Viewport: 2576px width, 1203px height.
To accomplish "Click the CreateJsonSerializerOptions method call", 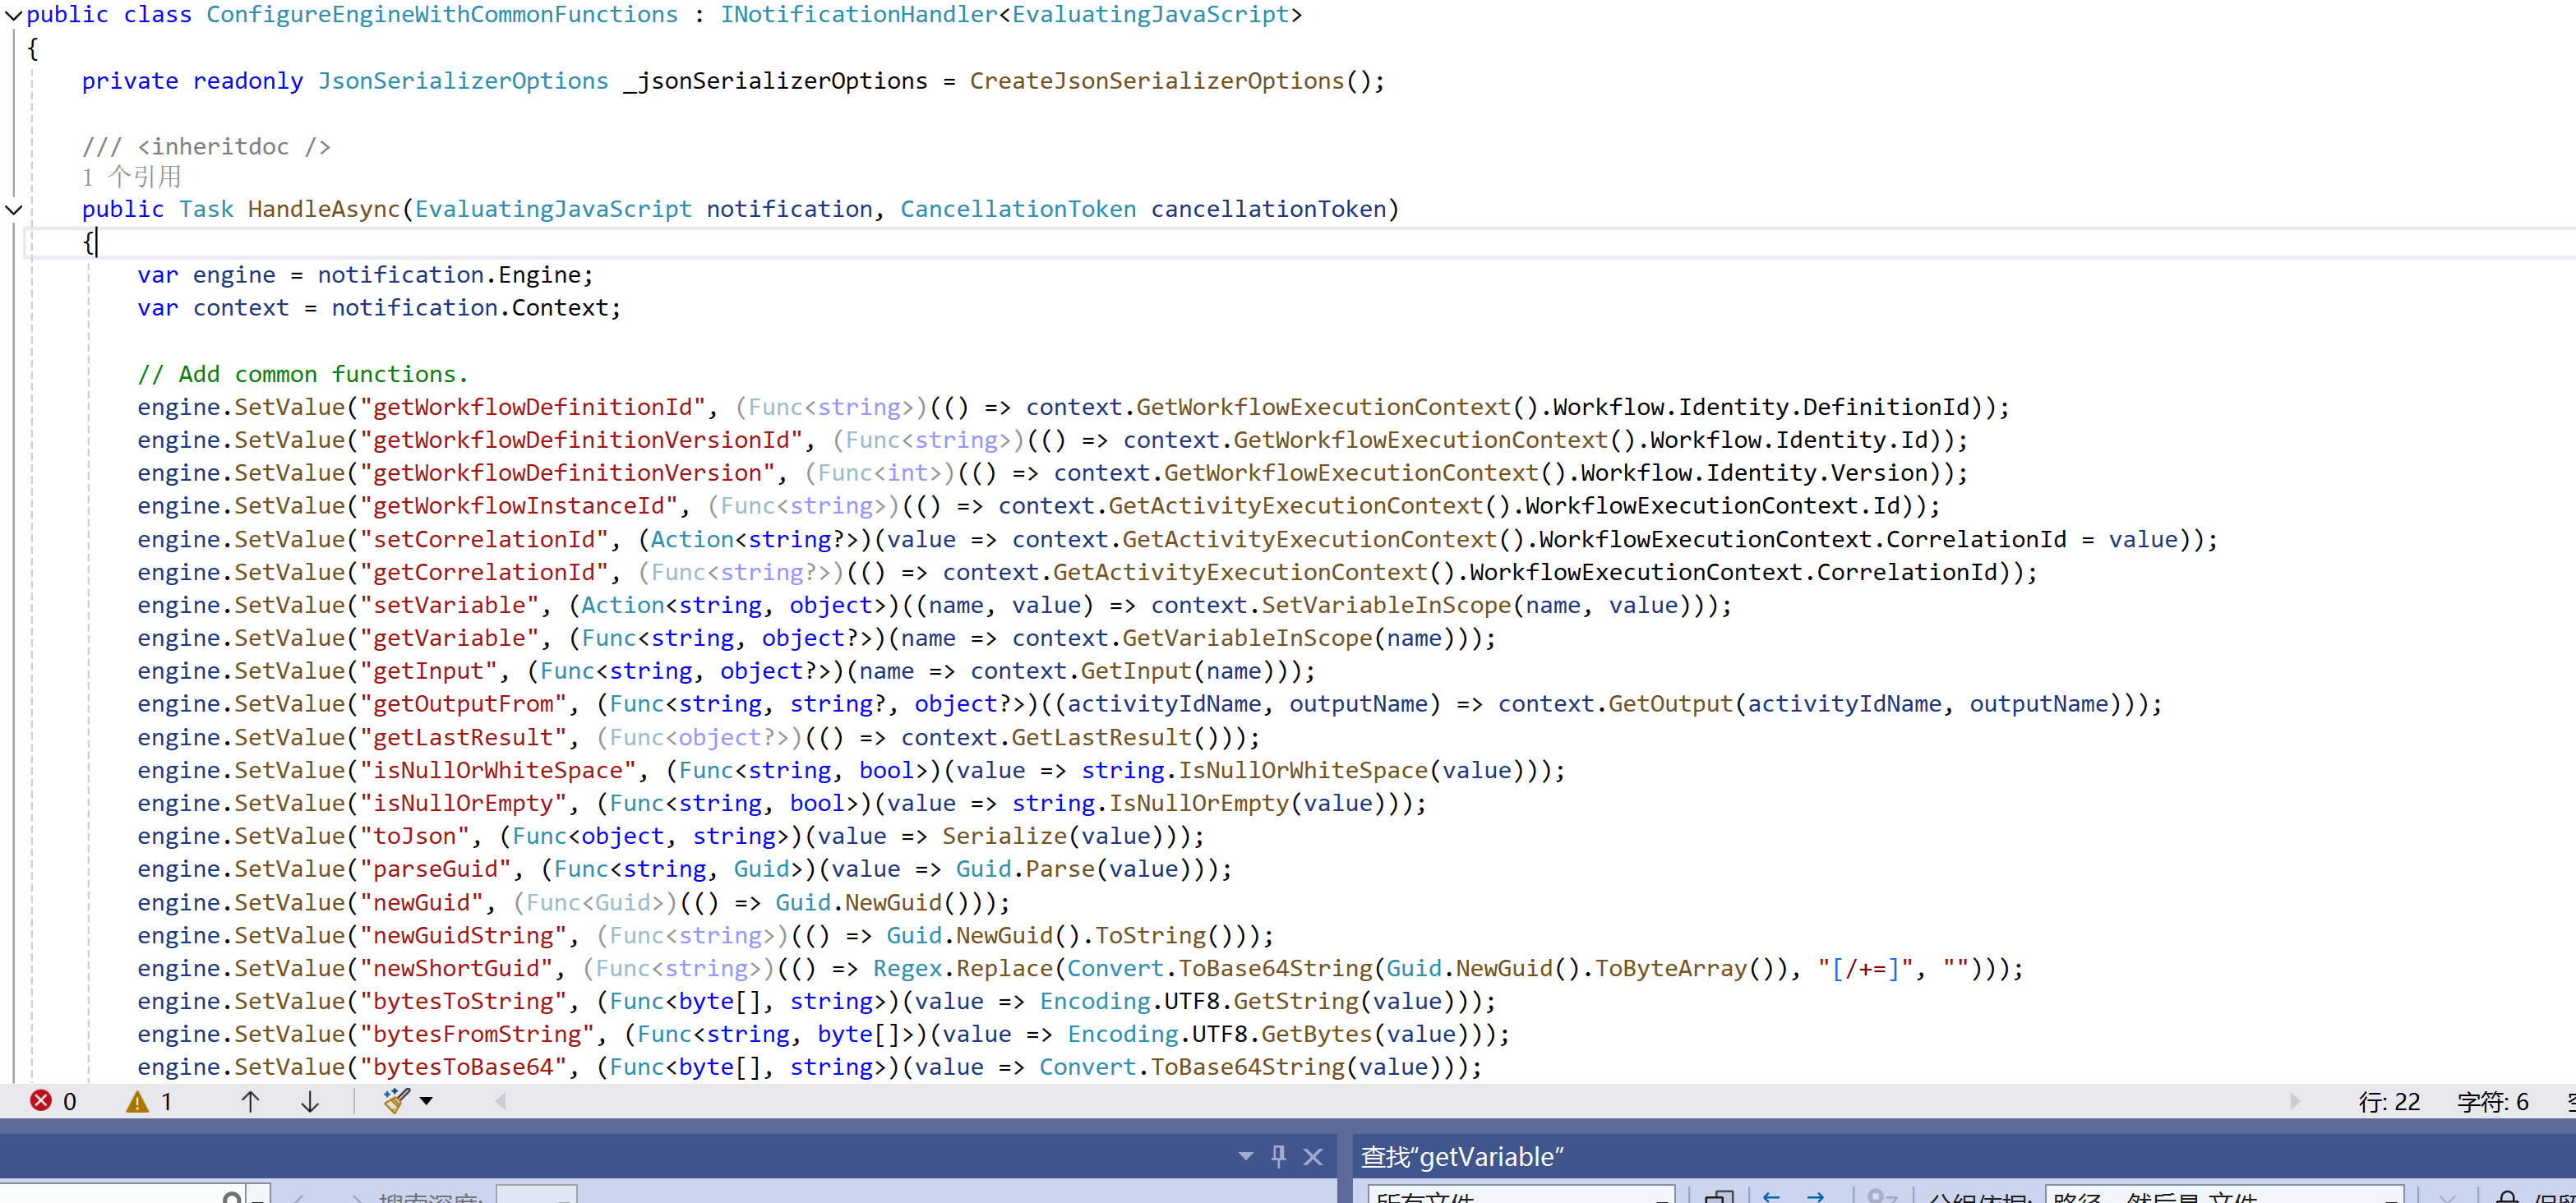I will (x=1156, y=81).
